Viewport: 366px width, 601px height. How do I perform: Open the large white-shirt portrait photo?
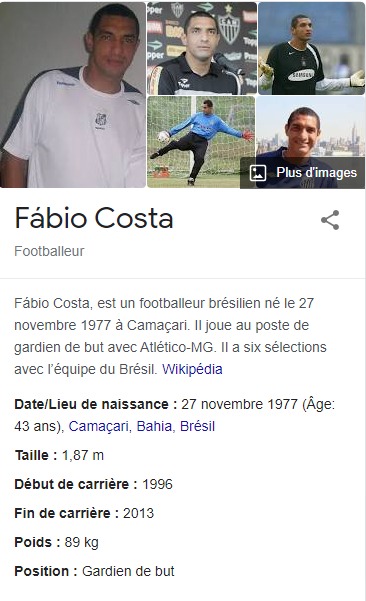click(73, 95)
